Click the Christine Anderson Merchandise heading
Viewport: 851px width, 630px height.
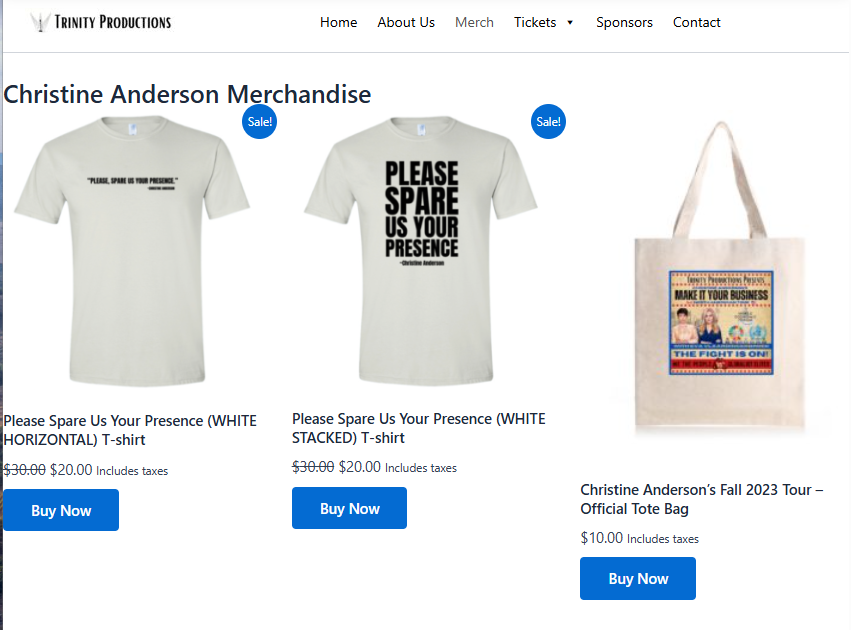[x=187, y=94]
